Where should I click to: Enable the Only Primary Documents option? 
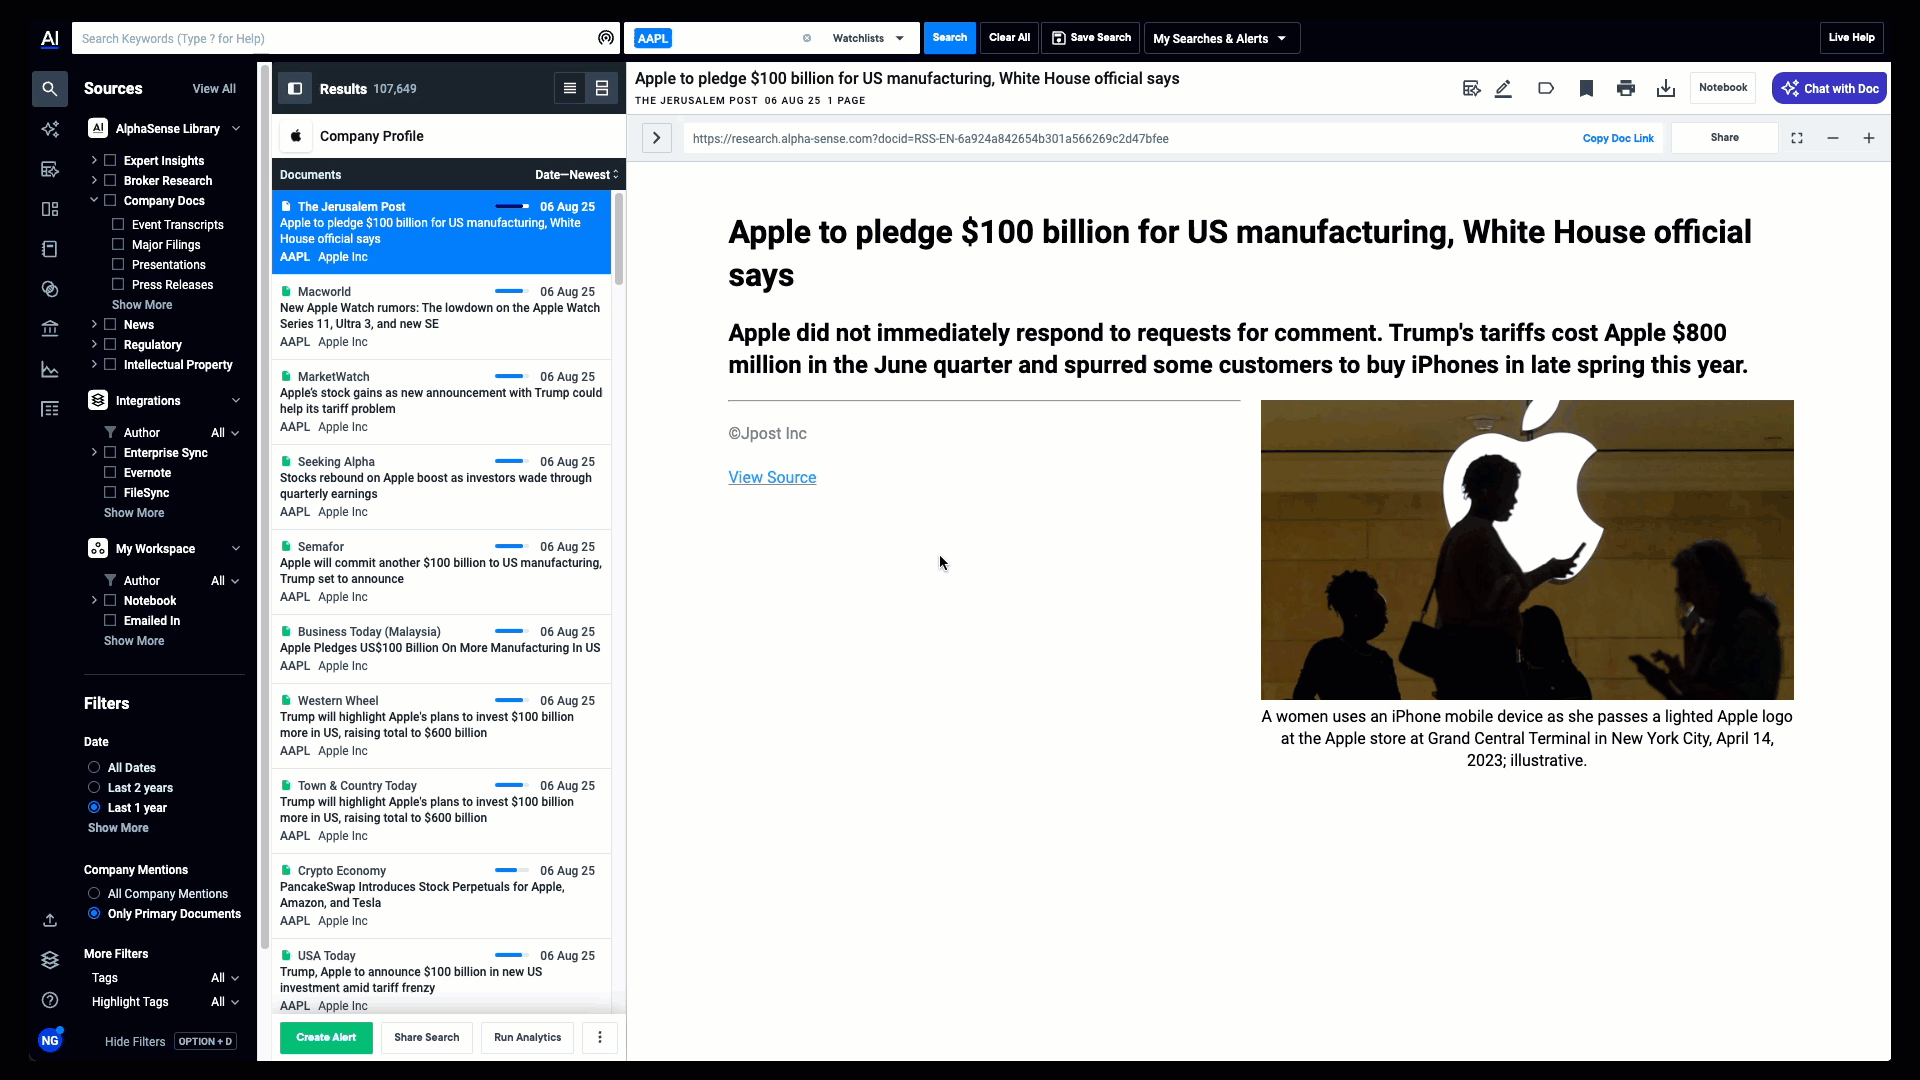click(x=94, y=914)
